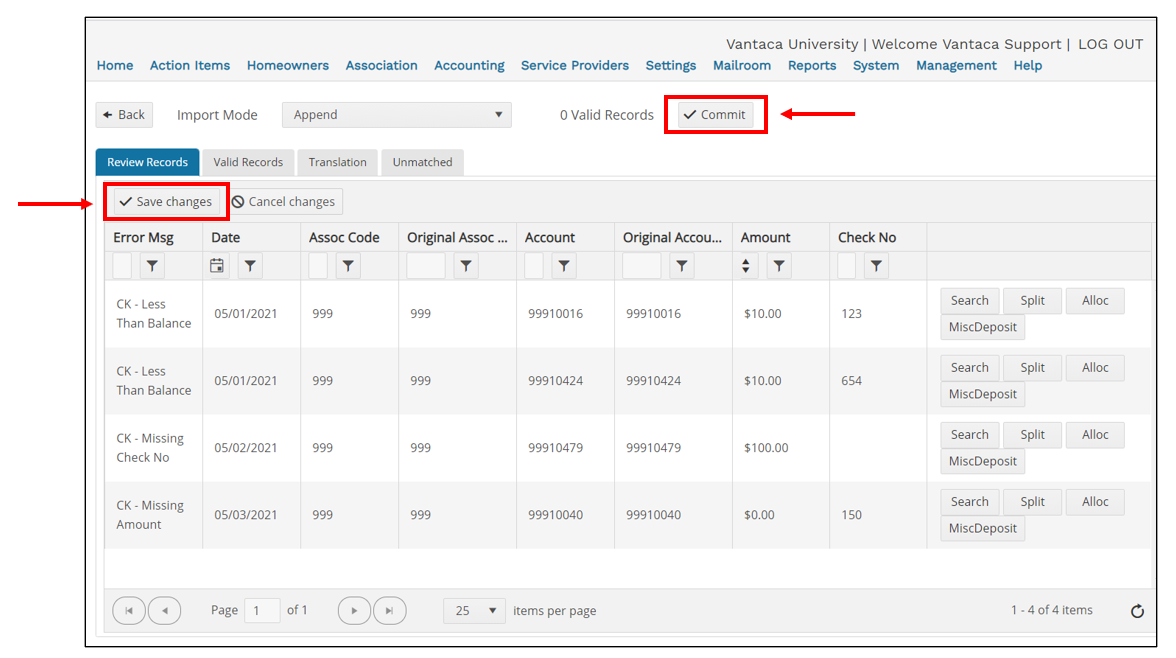Image resolution: width=1176 pixels, height=658 pixels.
Task: Search for account 99910016 row
Action: 970,301
